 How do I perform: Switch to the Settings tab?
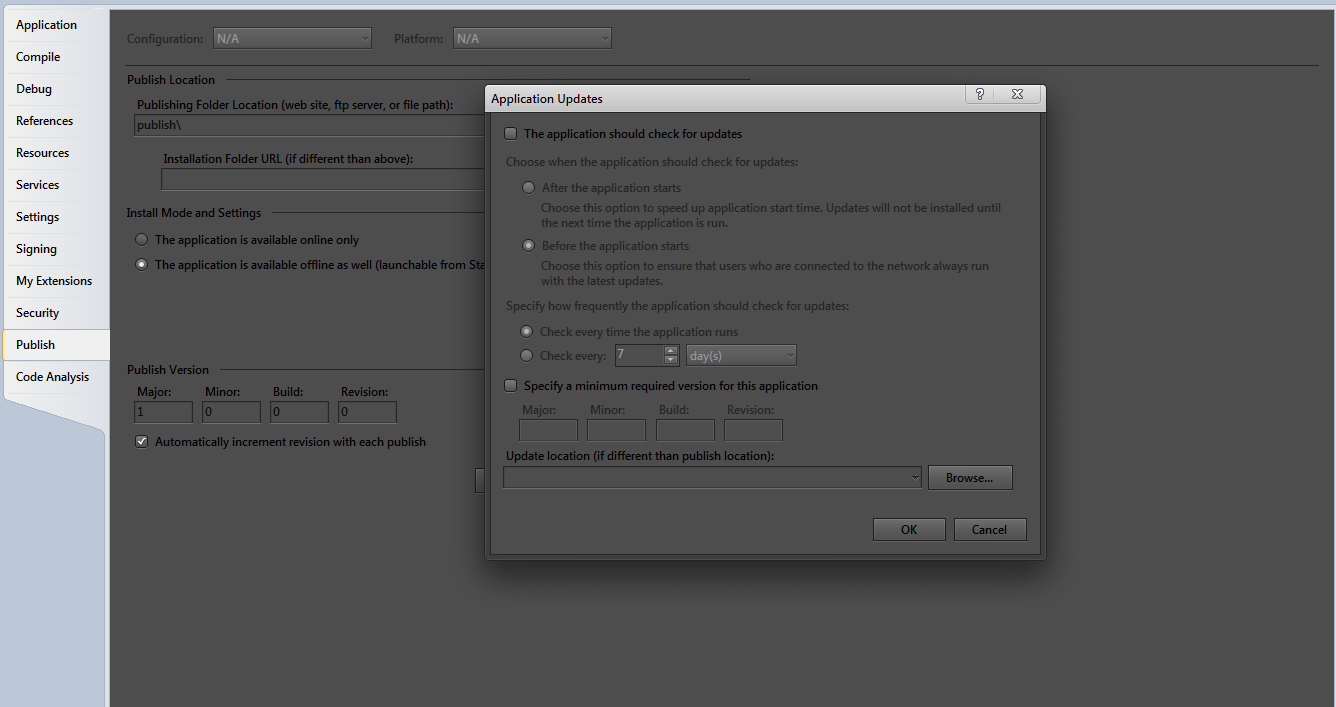pos(38,217)
